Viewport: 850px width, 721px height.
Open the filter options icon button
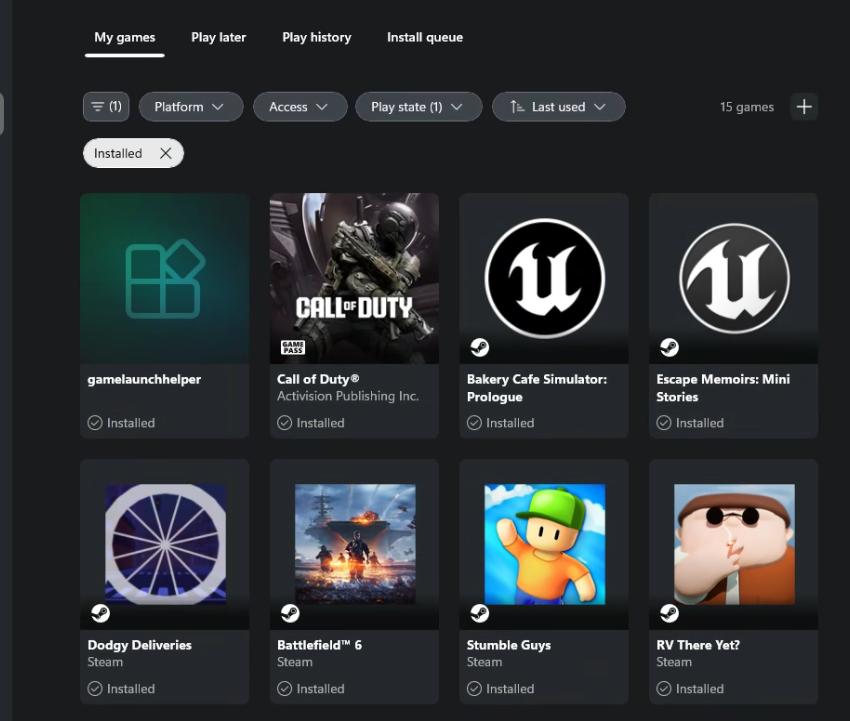tap(106, 107)
